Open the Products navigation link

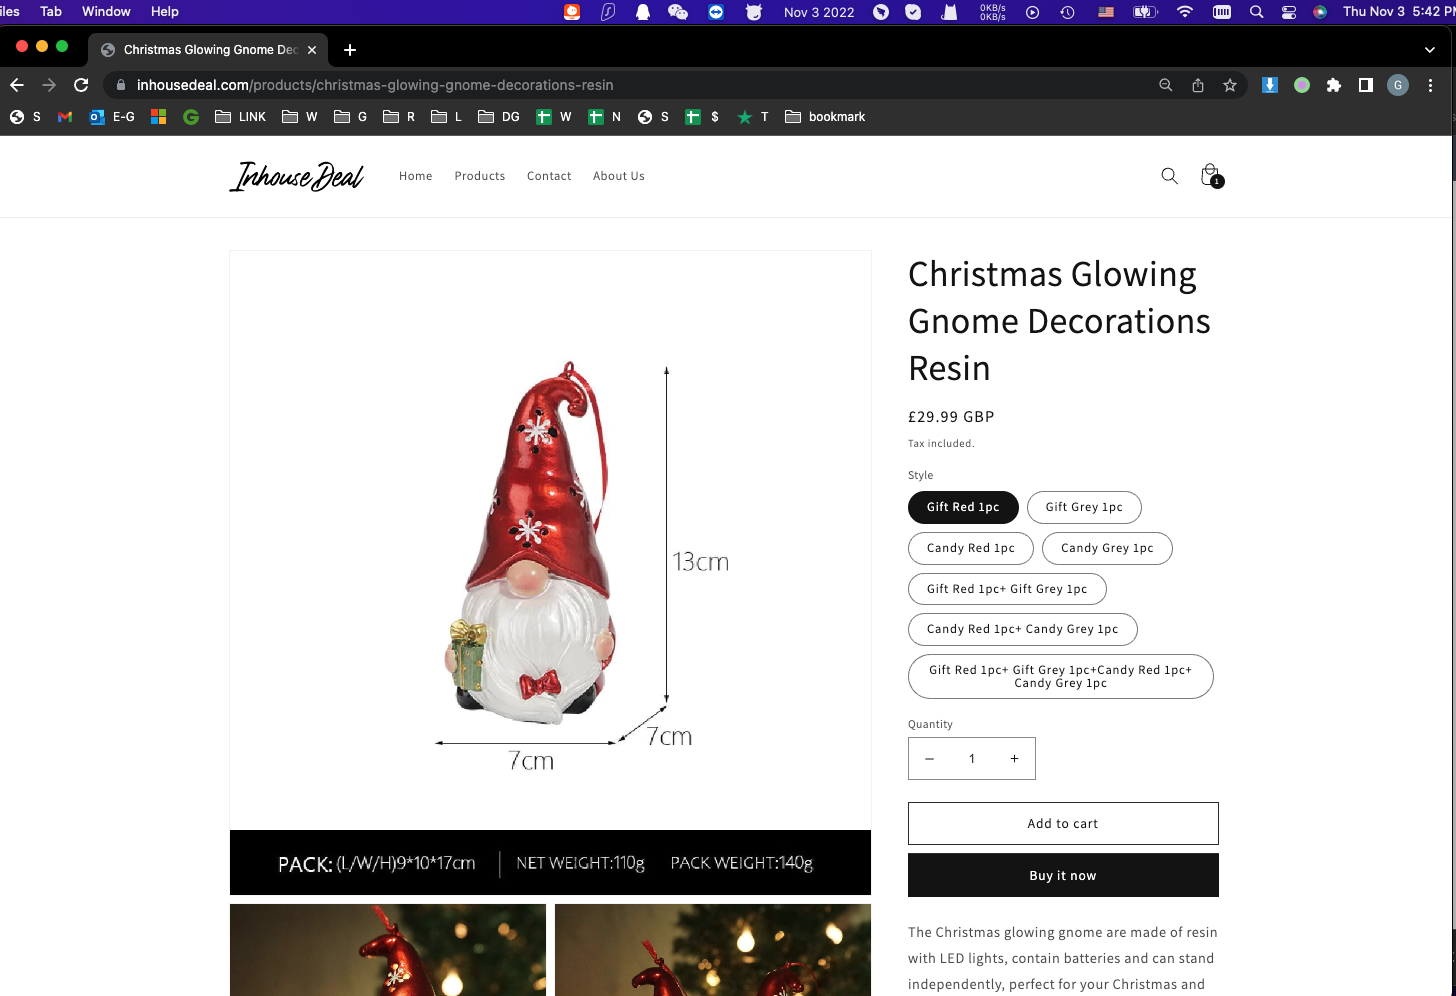point(480,176)
